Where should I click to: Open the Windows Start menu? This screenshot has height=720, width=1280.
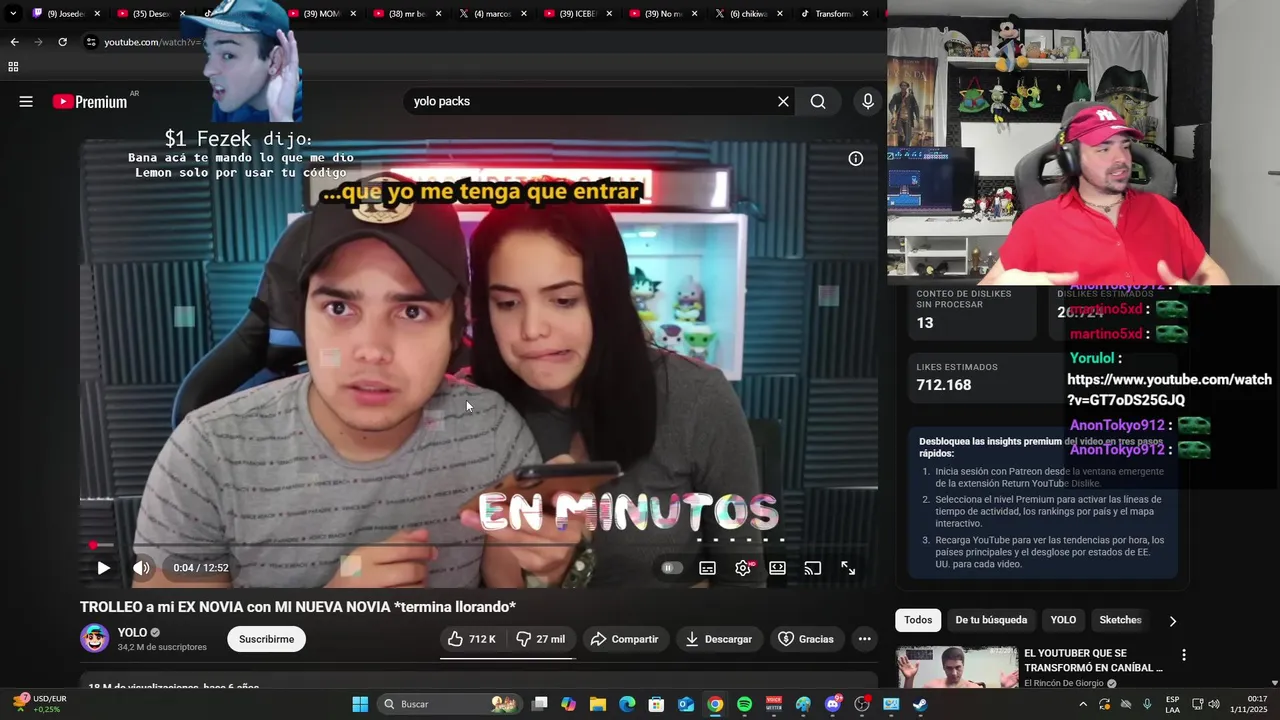point(360,704)
